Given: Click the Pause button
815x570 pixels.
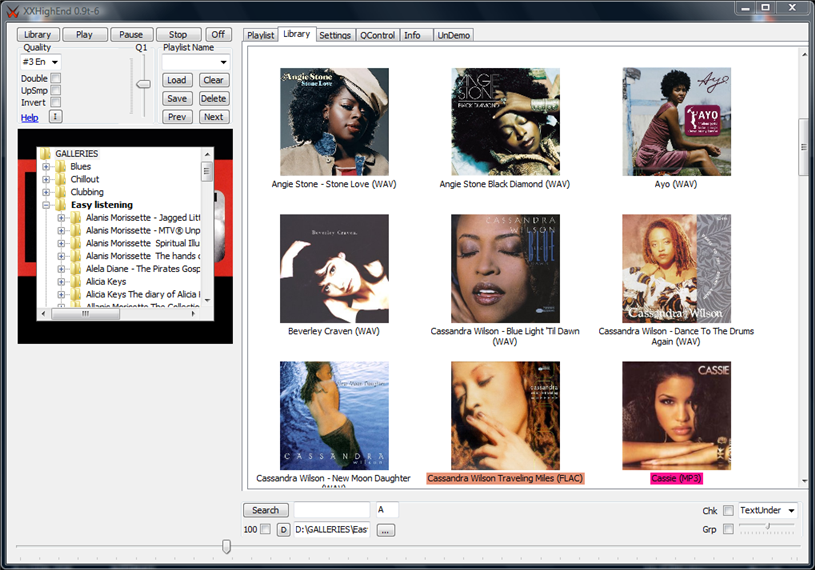Looking at the screenshot, I should click(132, 34).
